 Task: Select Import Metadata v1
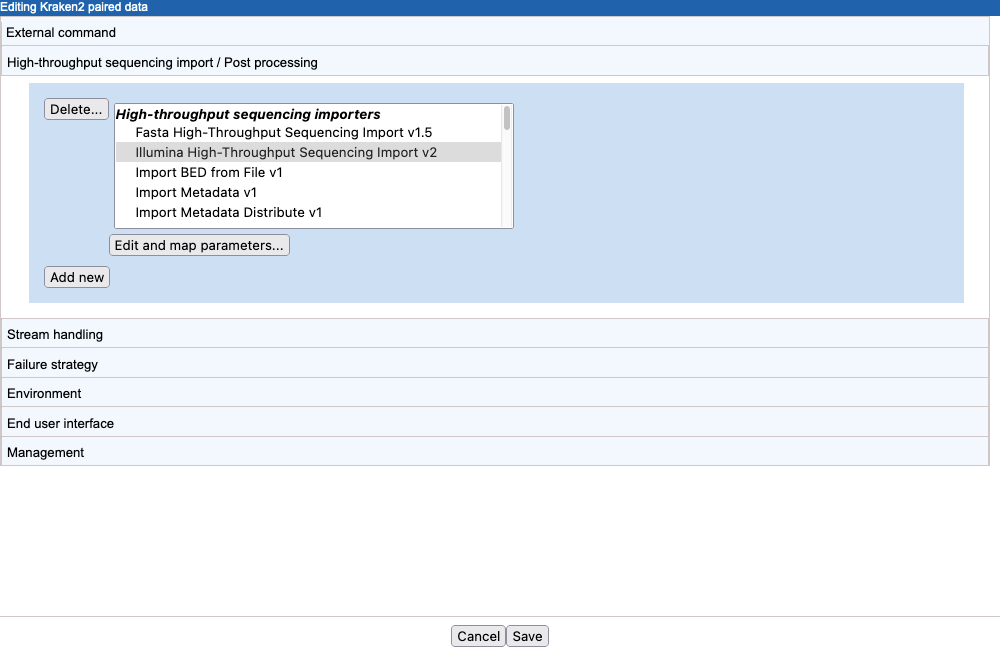[196, 192]
